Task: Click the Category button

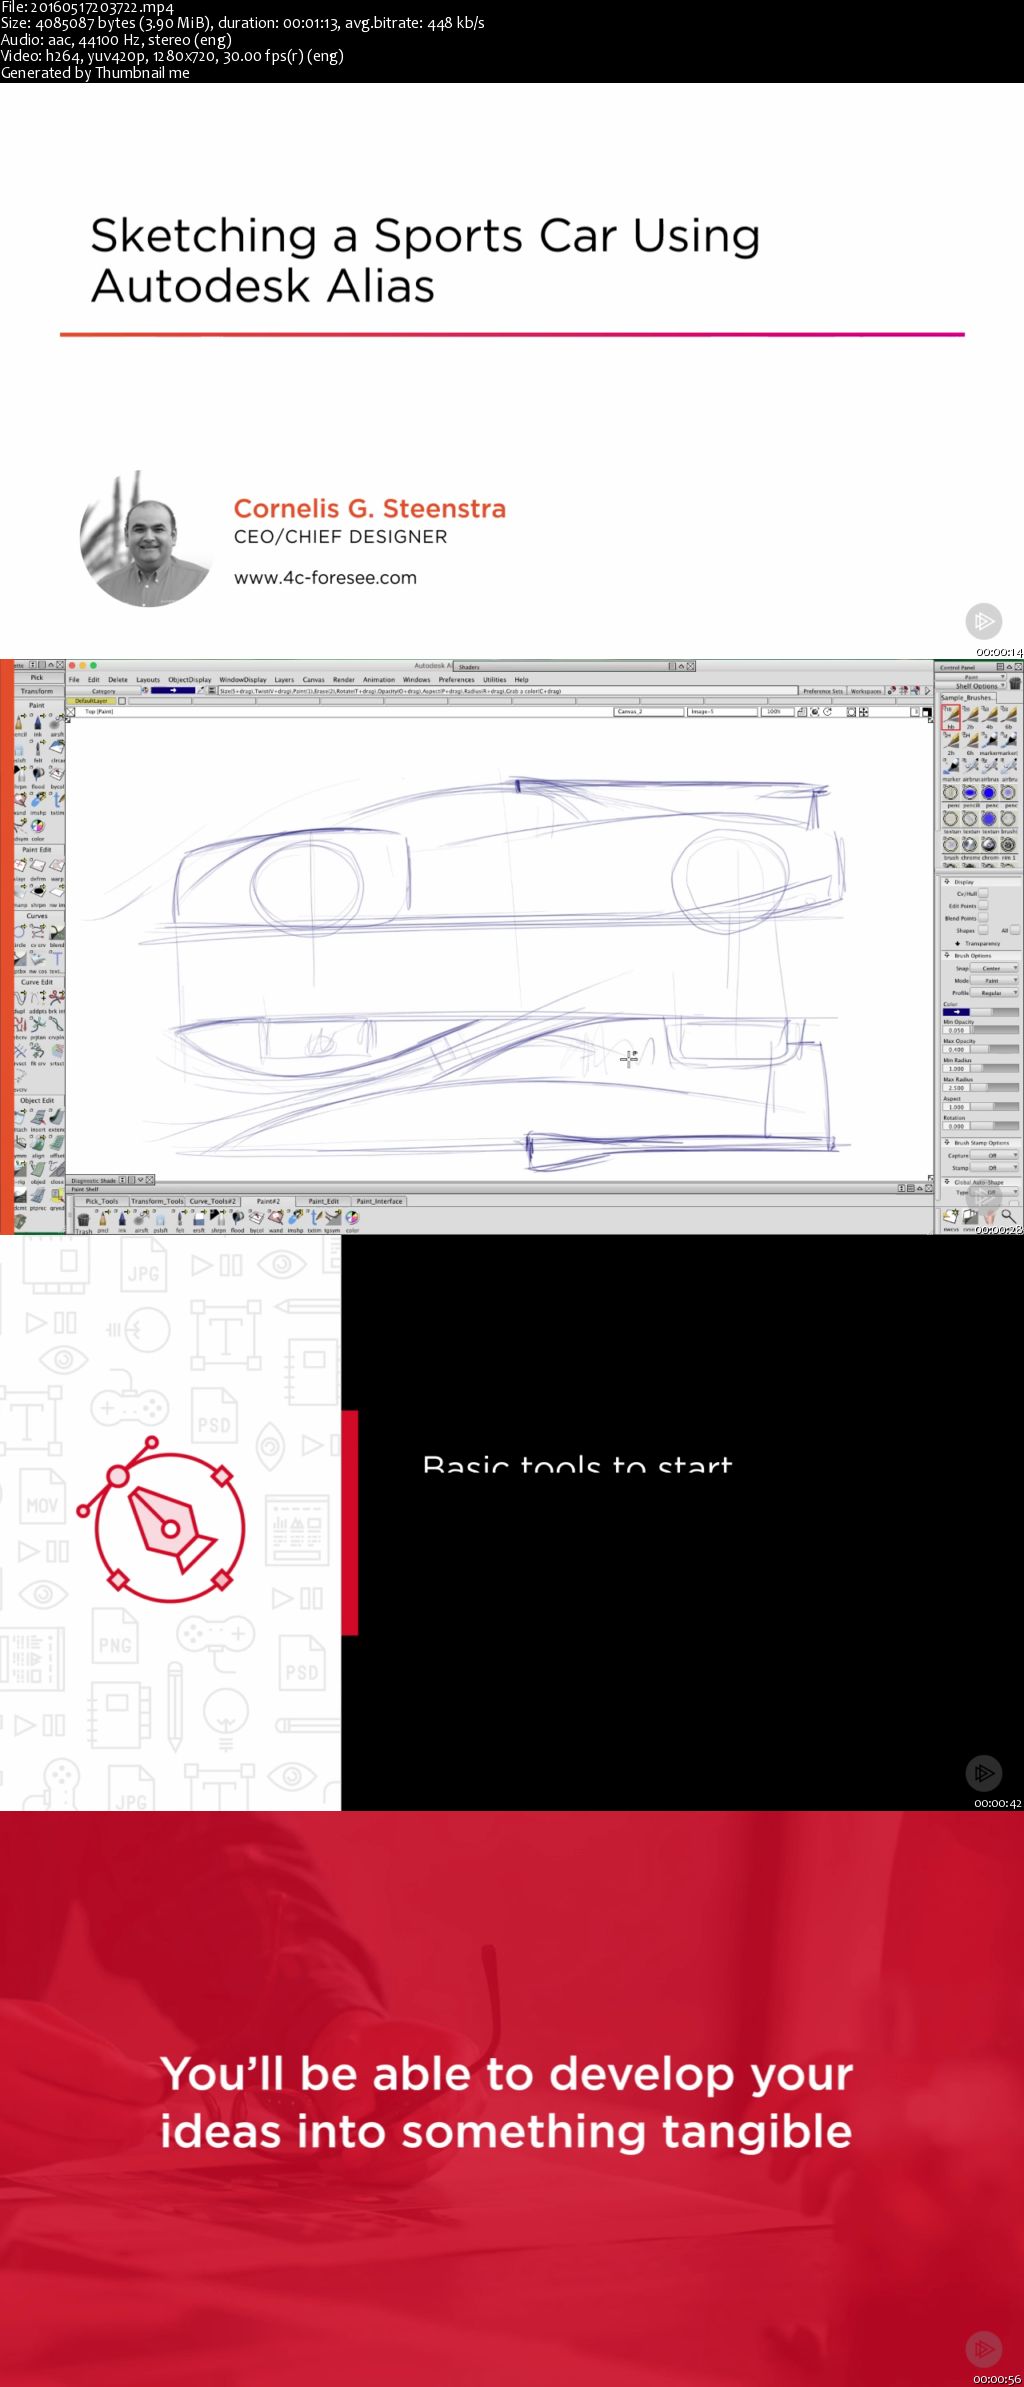Action: [104, 691]
